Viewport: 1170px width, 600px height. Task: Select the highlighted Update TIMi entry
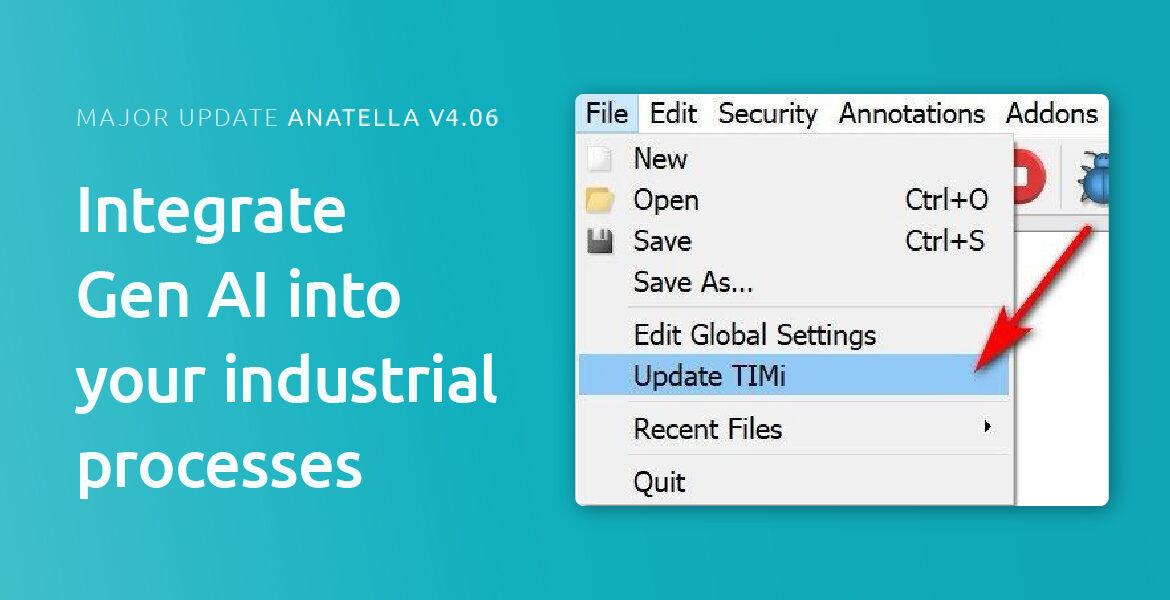pyautogui.click(x=710, y=376)
